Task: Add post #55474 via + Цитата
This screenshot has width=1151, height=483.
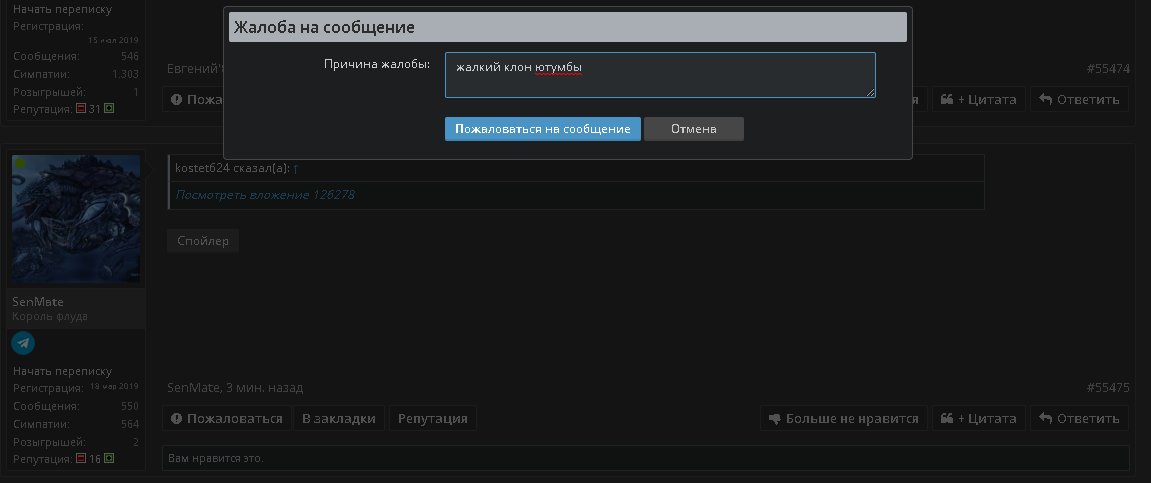Action: tap(978, 99)
